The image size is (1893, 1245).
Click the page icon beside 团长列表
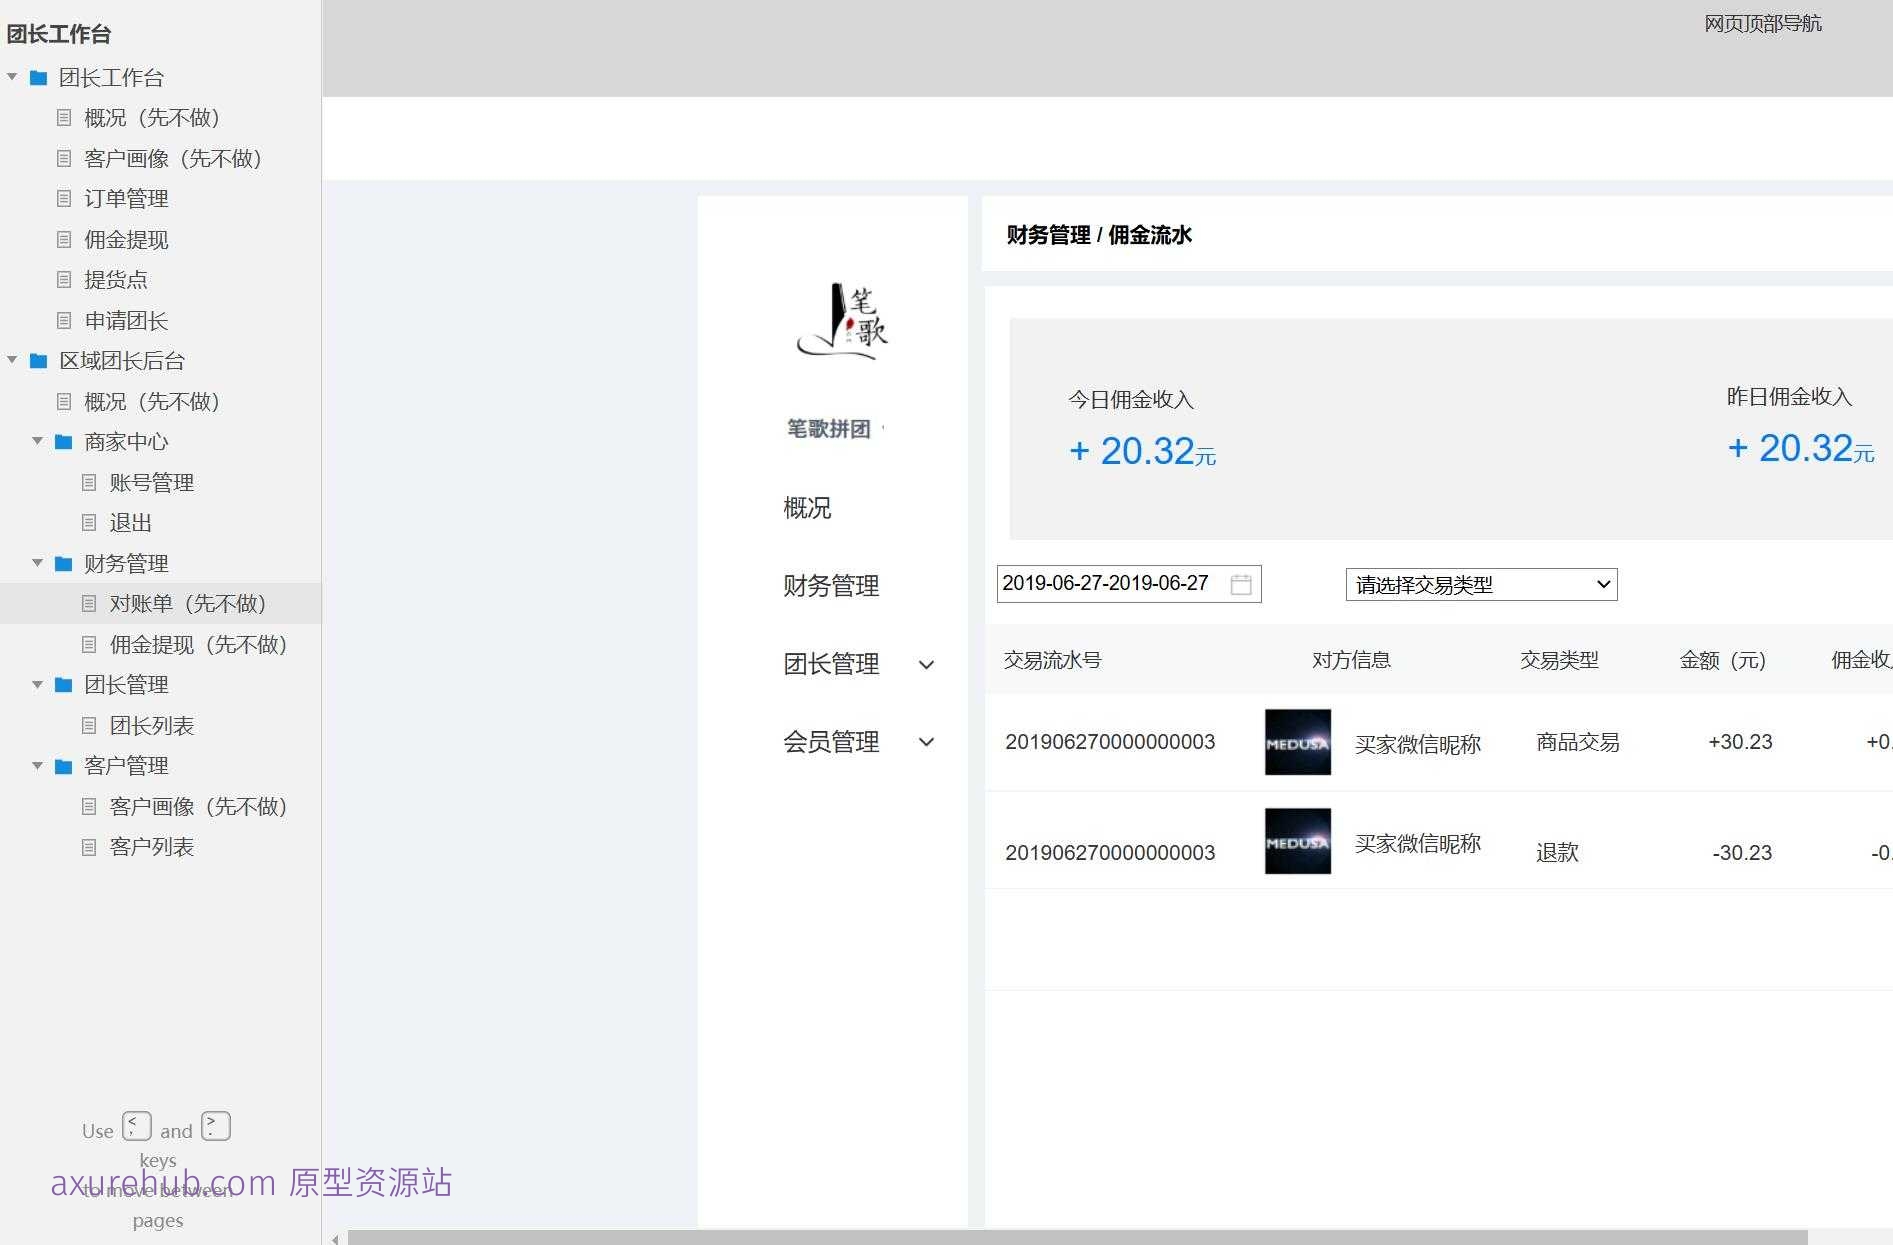click(x=89, y=725)
